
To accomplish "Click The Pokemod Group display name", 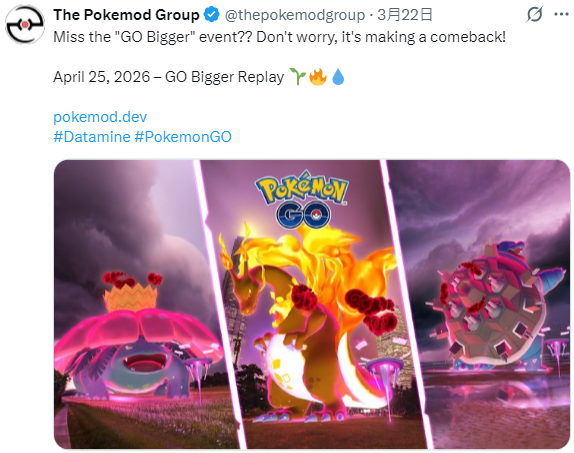I will coord(126,15).
